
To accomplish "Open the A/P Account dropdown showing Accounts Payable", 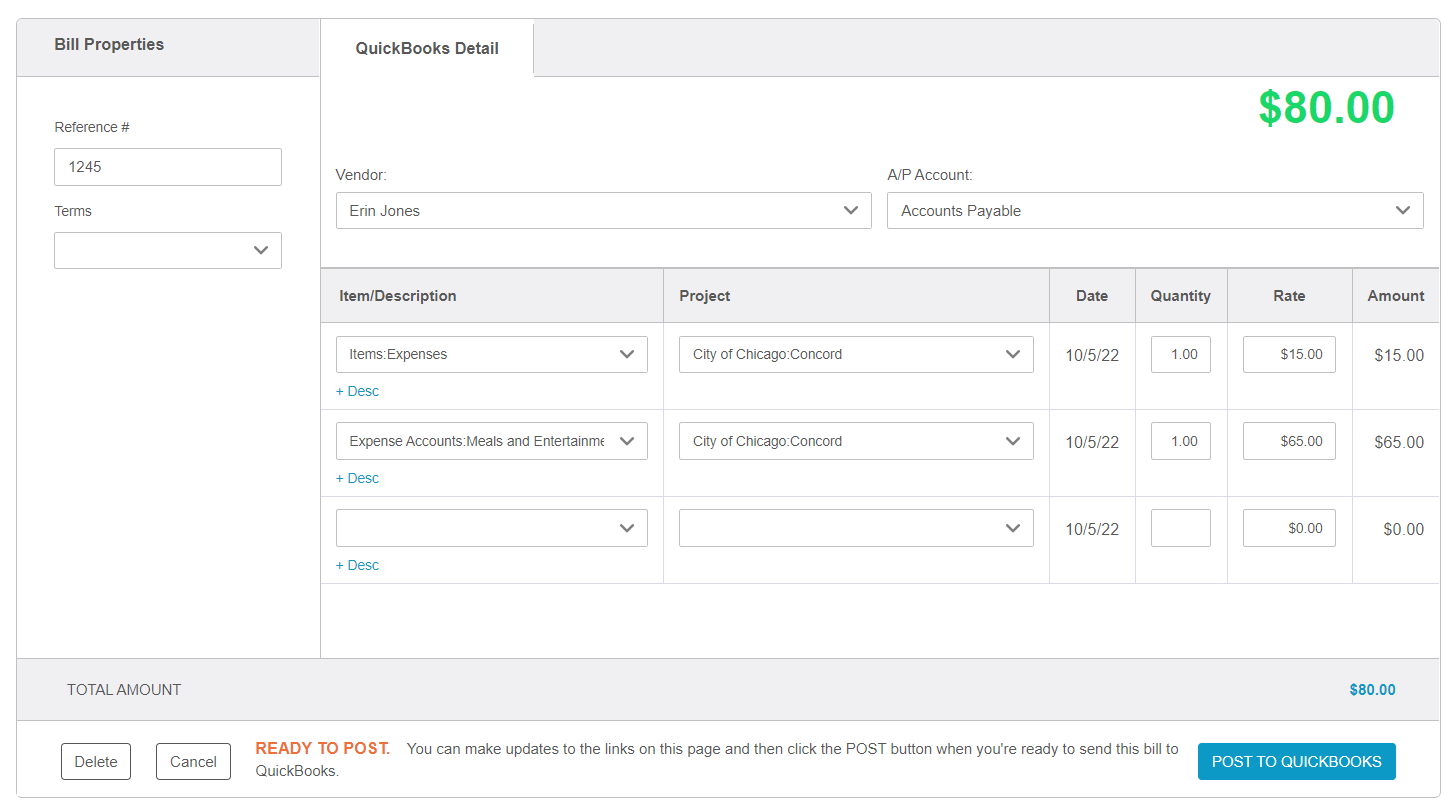I will pos(1155,211).
